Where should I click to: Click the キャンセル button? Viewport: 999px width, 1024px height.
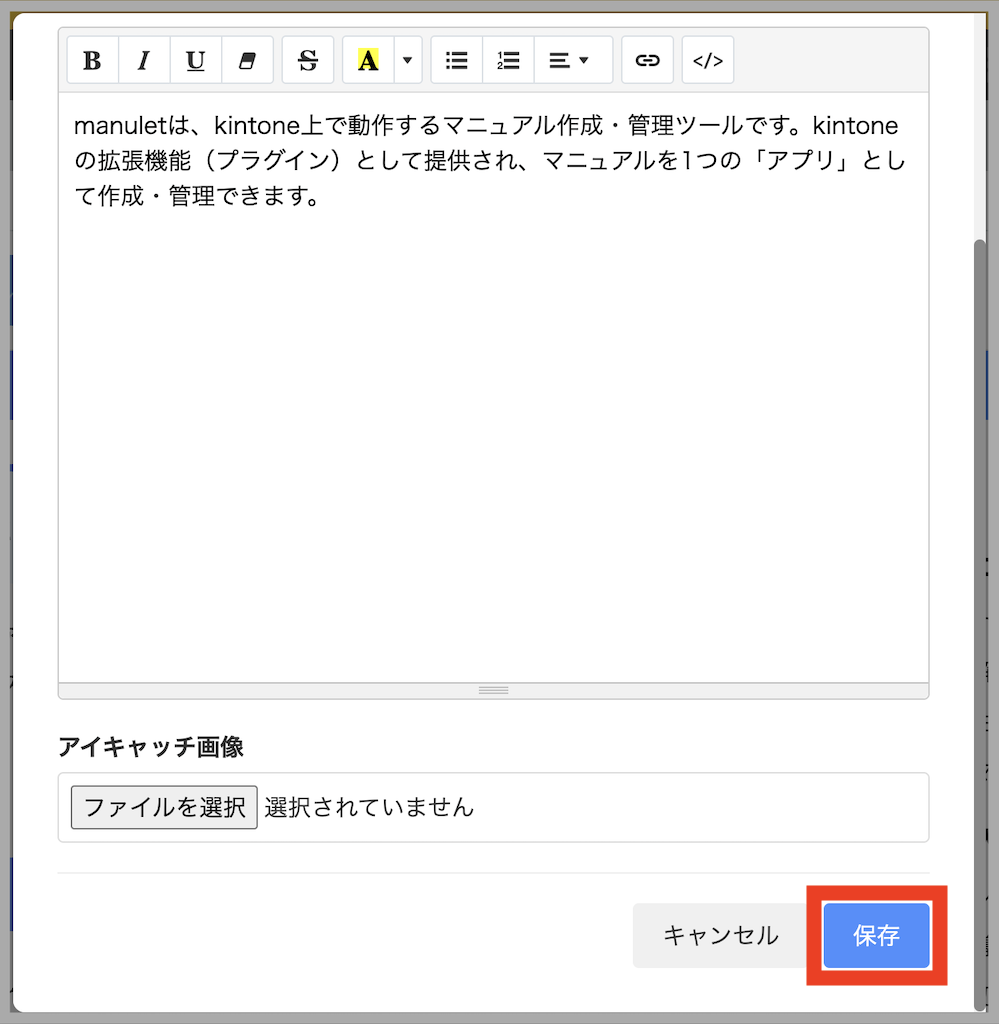[x=720, y=936]
